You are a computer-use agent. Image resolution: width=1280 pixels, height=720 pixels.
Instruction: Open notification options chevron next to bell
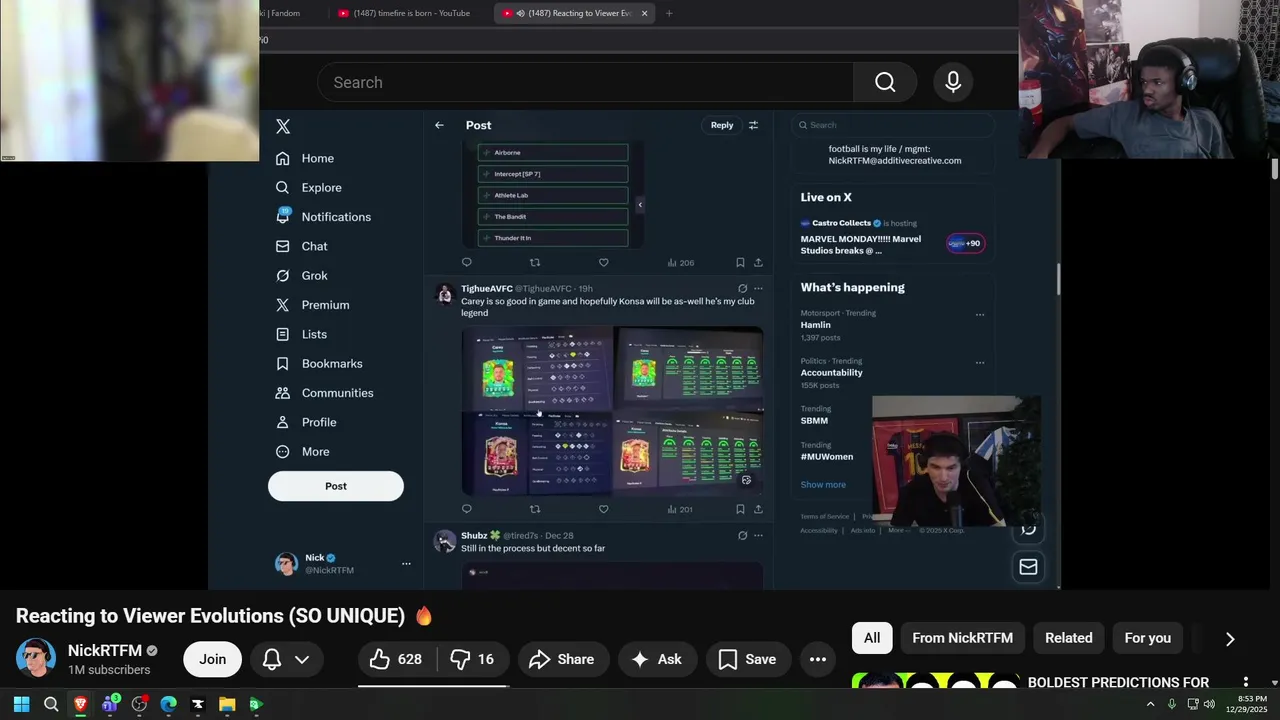(x=302, y=659)
